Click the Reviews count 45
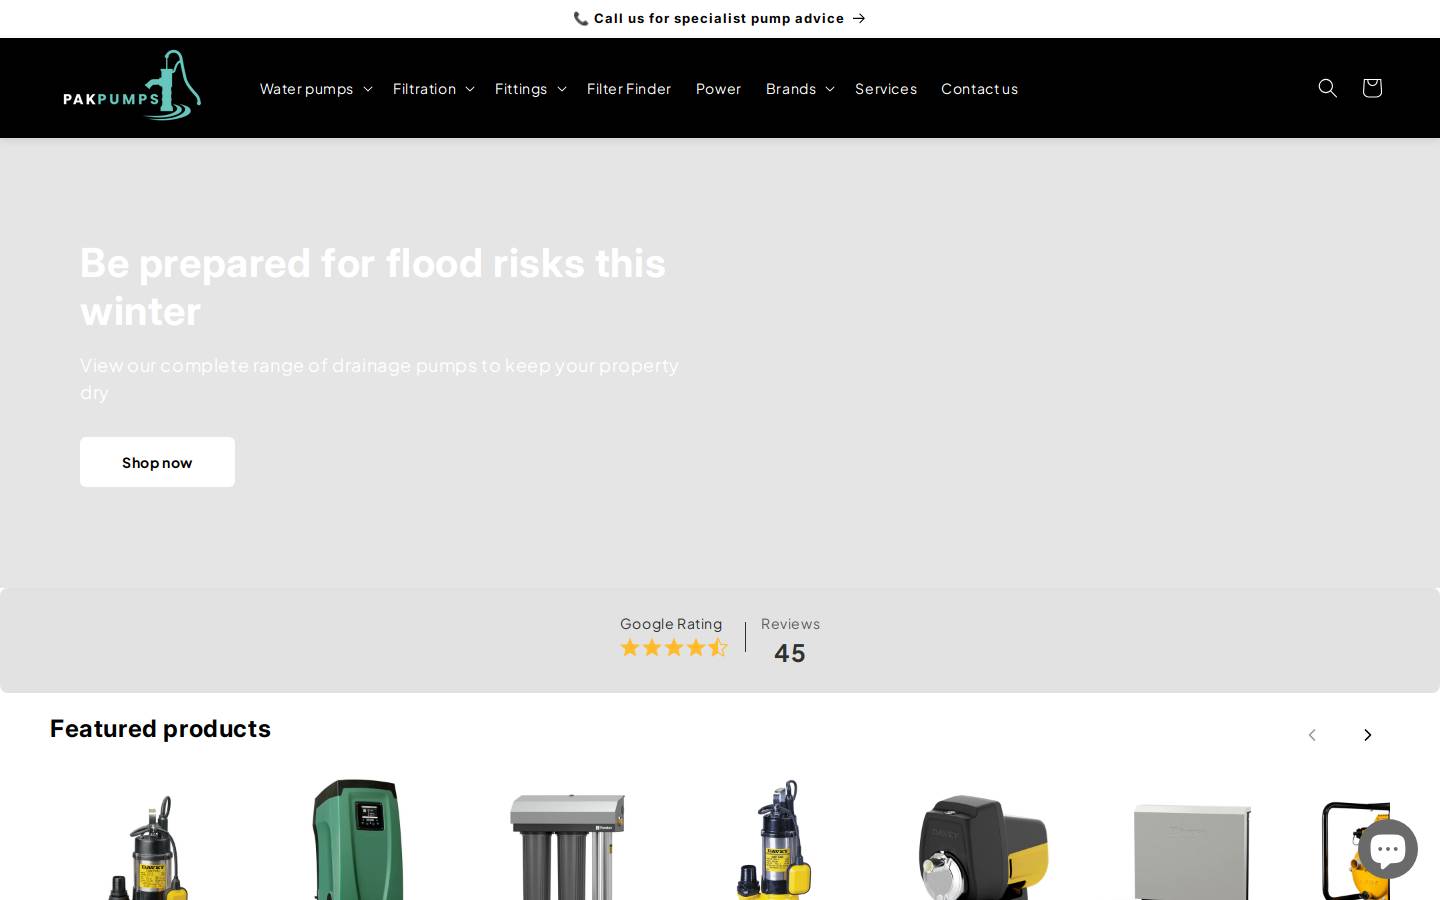This screenshot has height=900, width=1440. (790, 653)
